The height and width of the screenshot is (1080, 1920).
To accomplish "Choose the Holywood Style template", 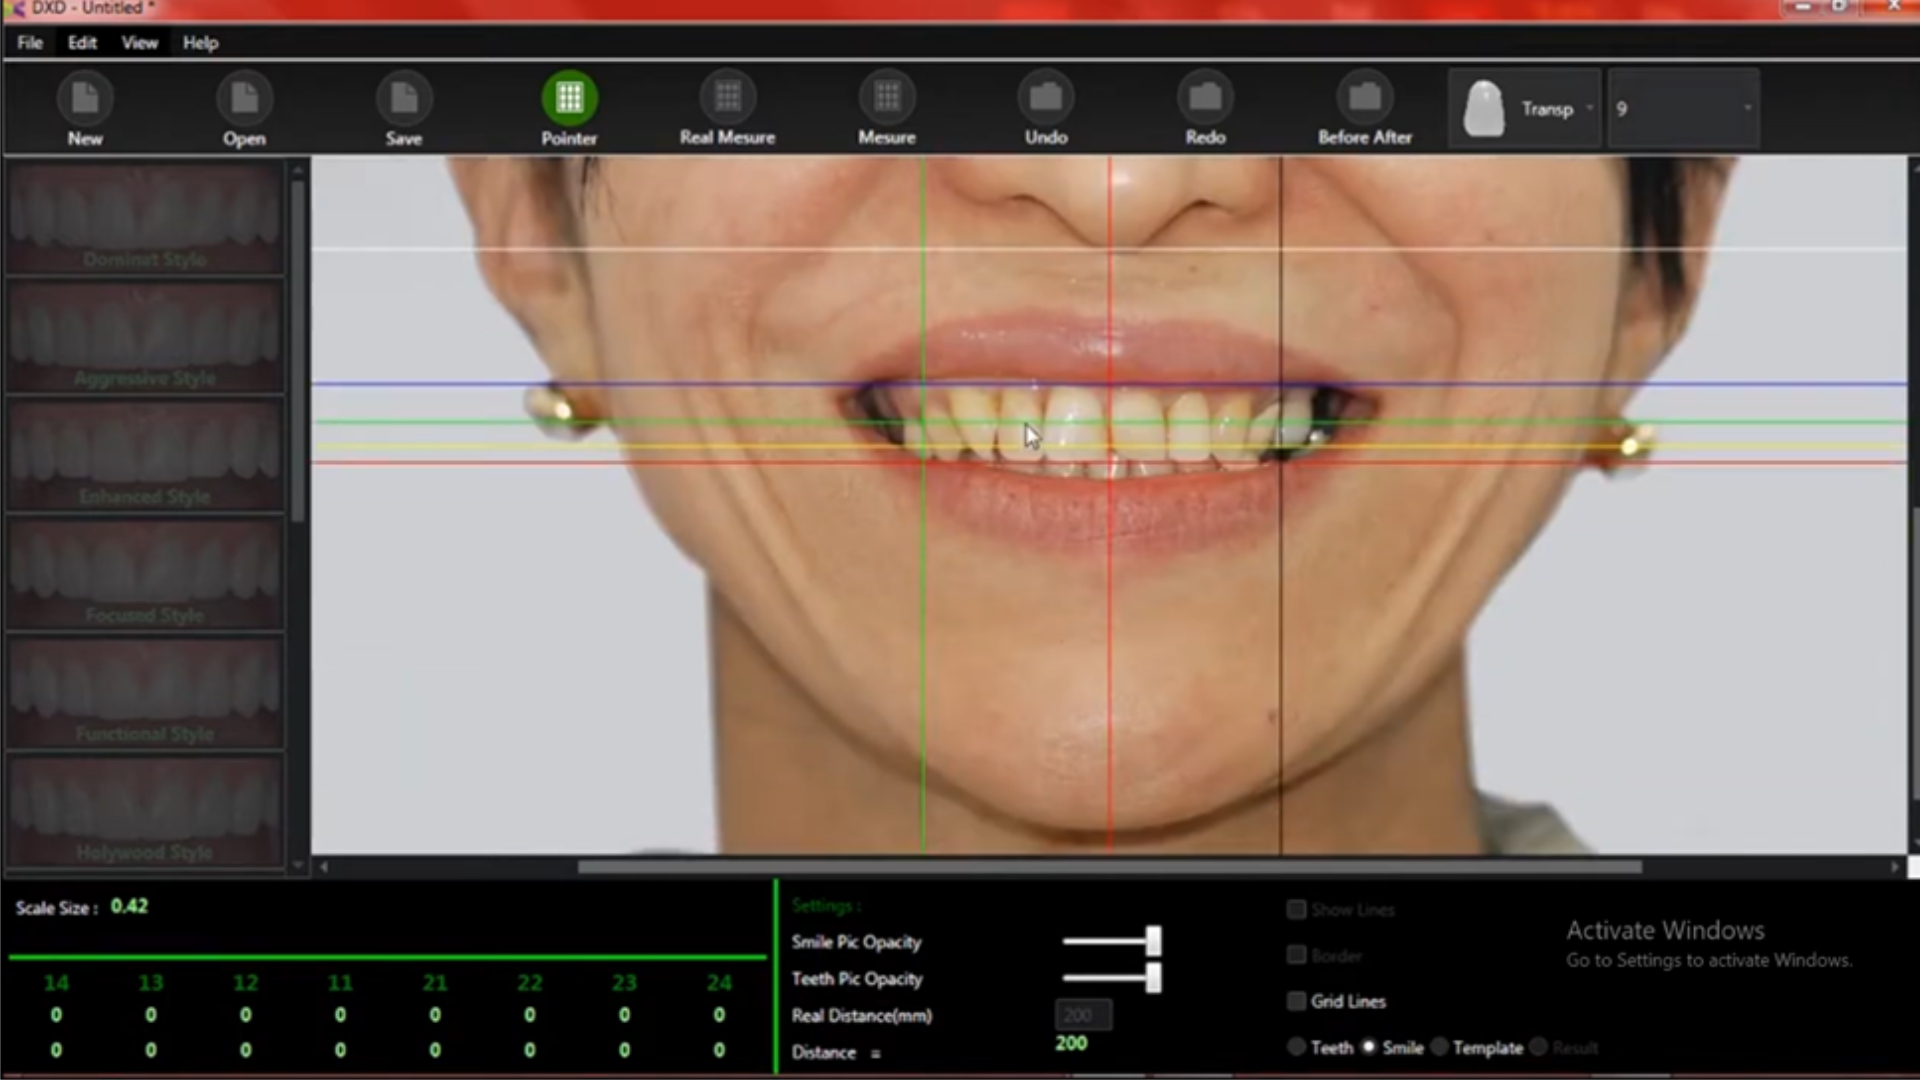I will (x=145, y=810).
